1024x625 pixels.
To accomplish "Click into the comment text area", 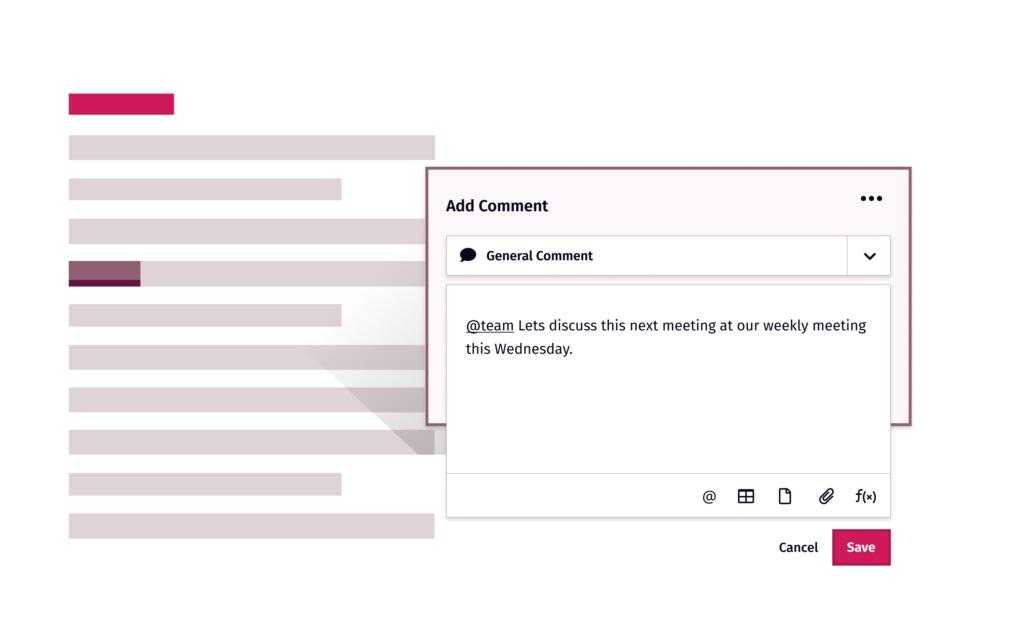I will [x=668, y=379].
